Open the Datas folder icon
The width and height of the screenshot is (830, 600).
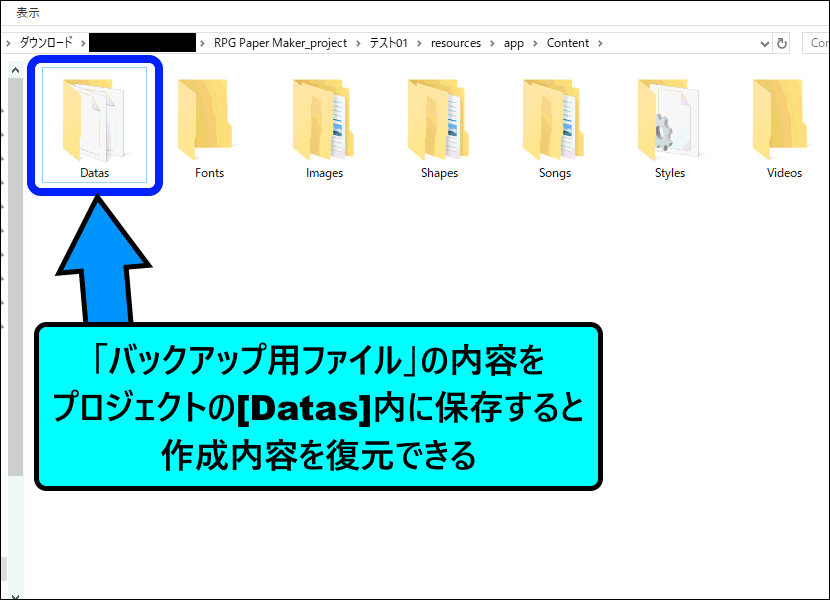click(94, 122)
